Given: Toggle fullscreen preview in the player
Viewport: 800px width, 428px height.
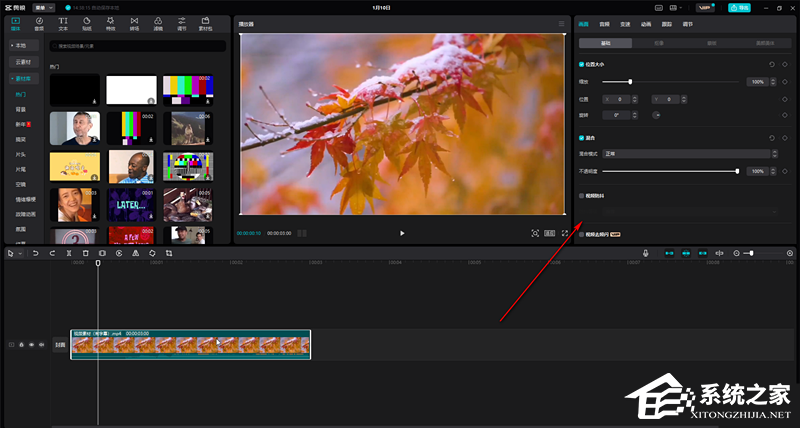Looking at the screenshot, I should click(565, 233).
